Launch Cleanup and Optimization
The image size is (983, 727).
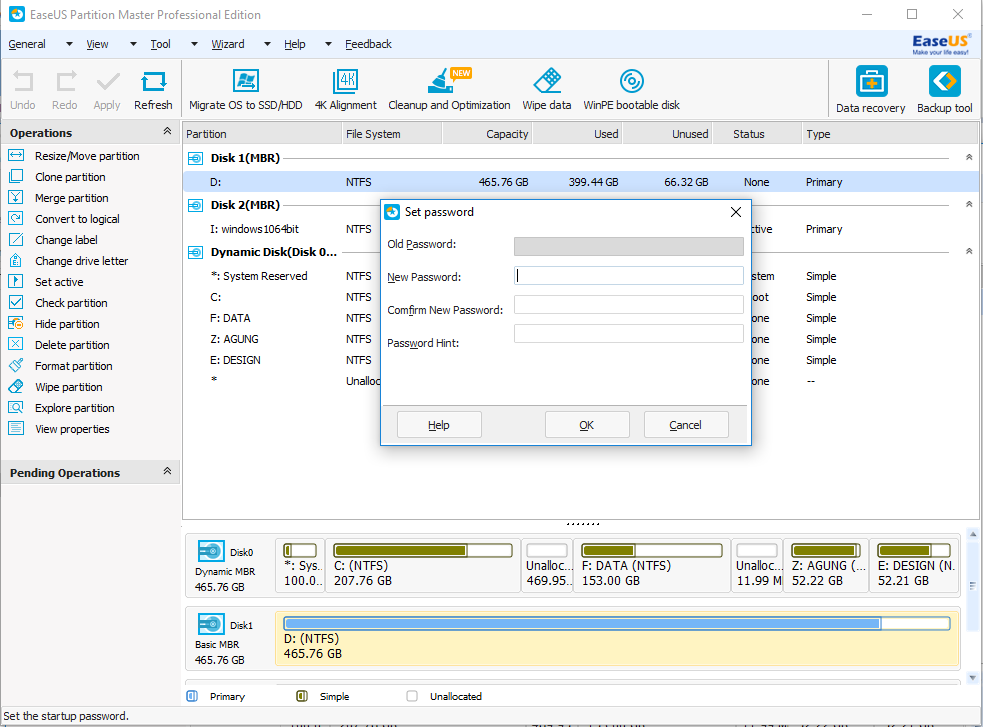click(x=447, y=88)
